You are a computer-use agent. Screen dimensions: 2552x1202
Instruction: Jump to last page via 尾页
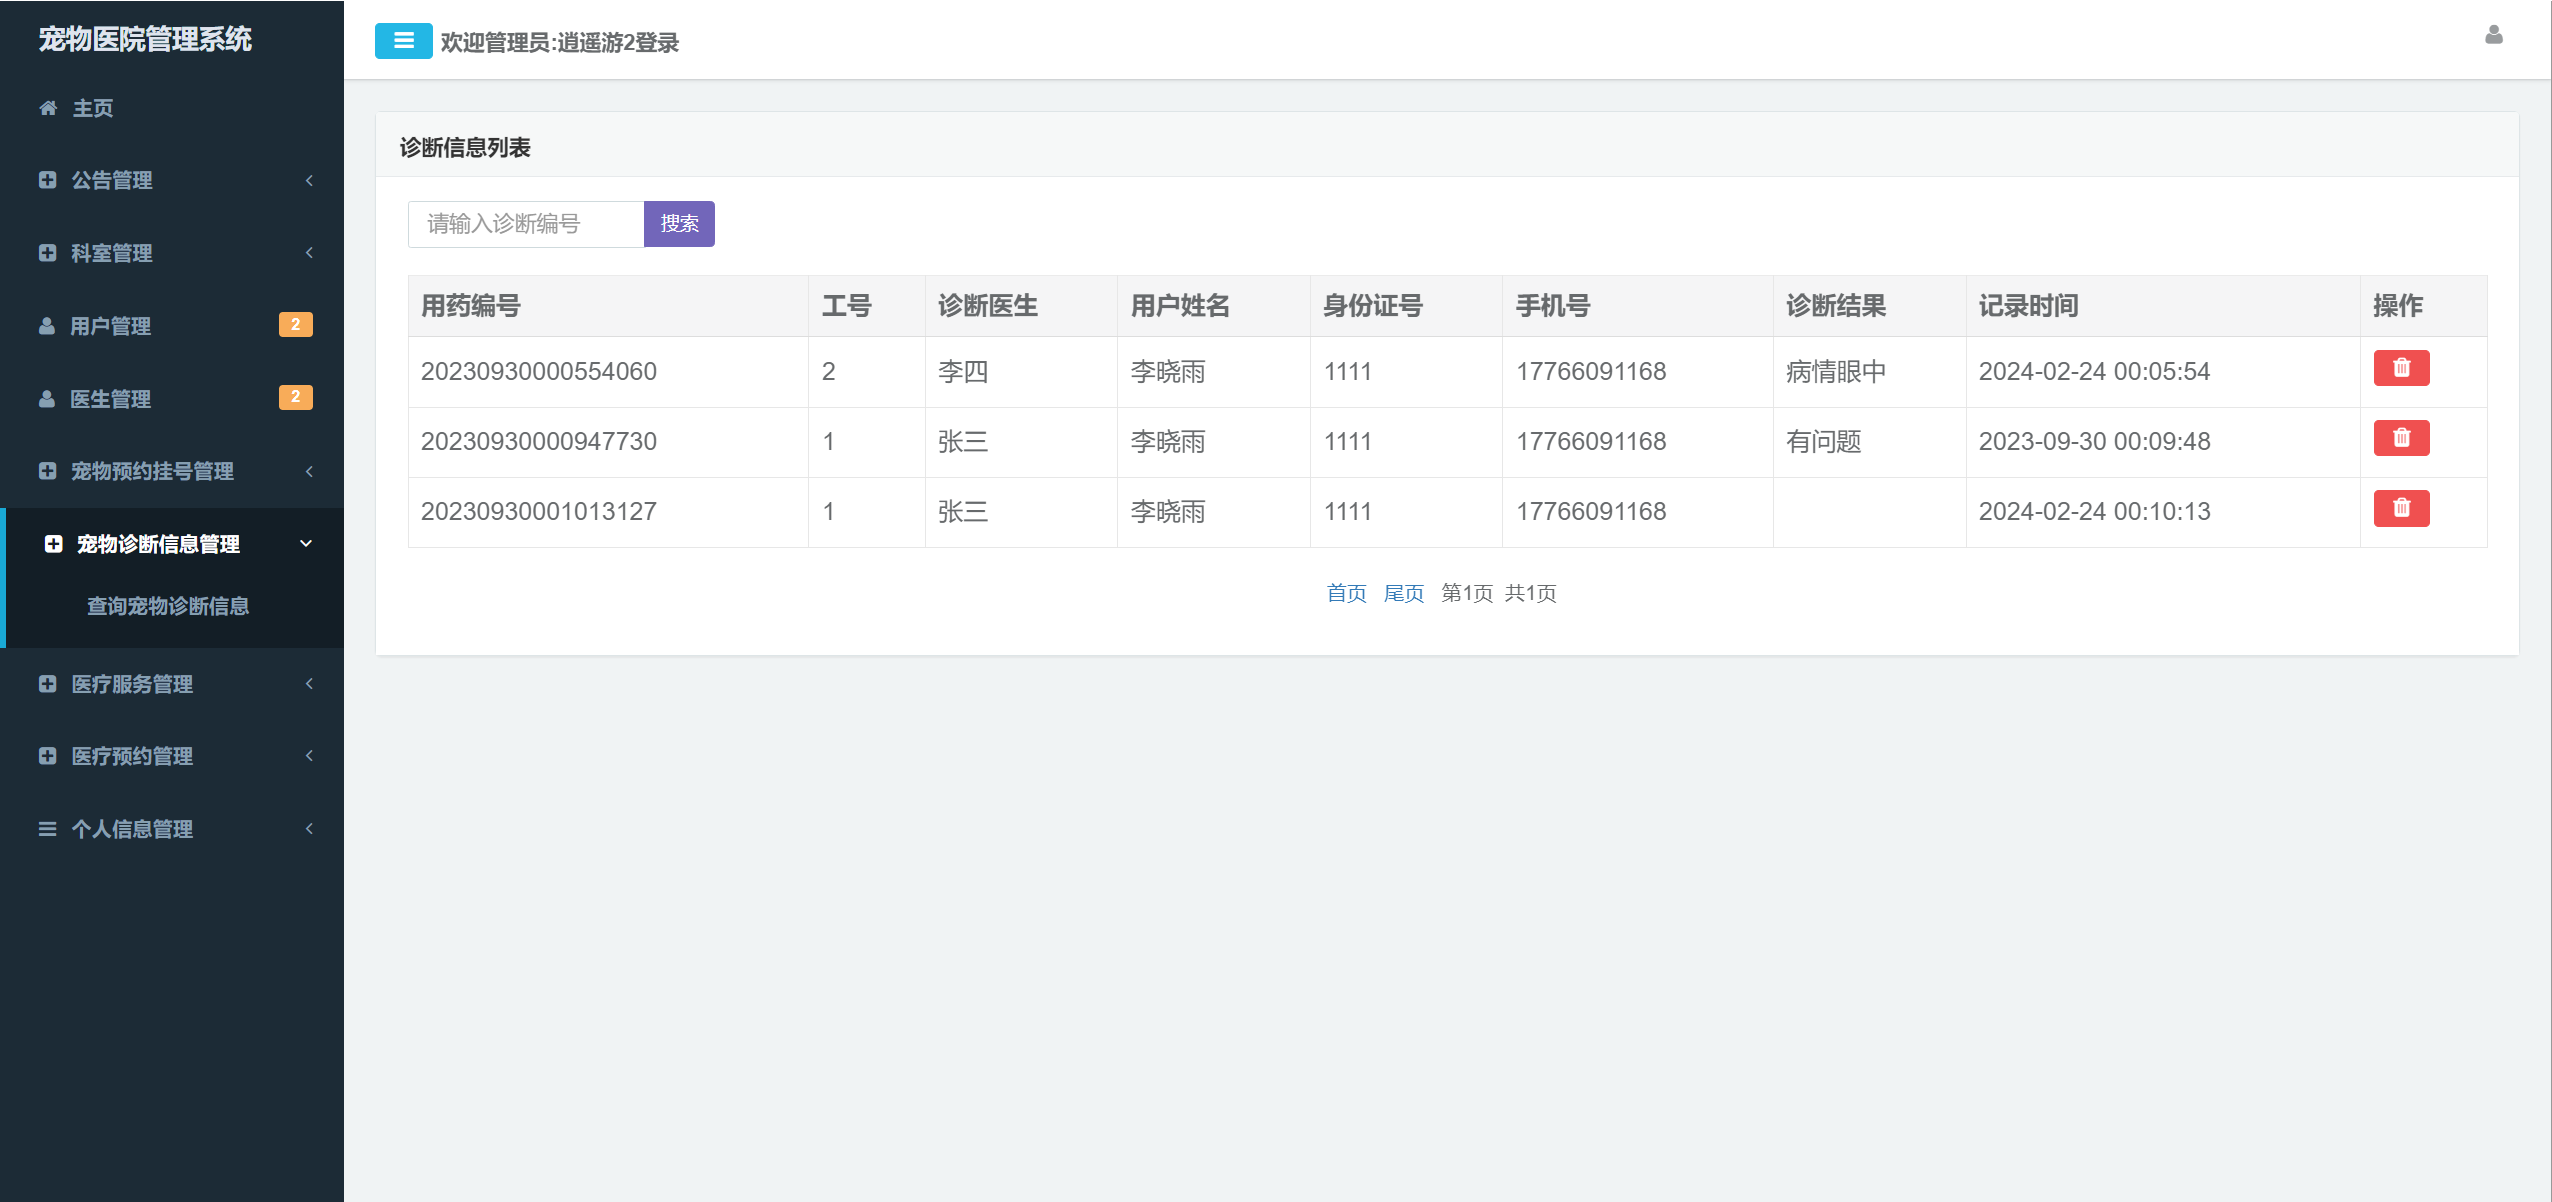(1404, 593)
